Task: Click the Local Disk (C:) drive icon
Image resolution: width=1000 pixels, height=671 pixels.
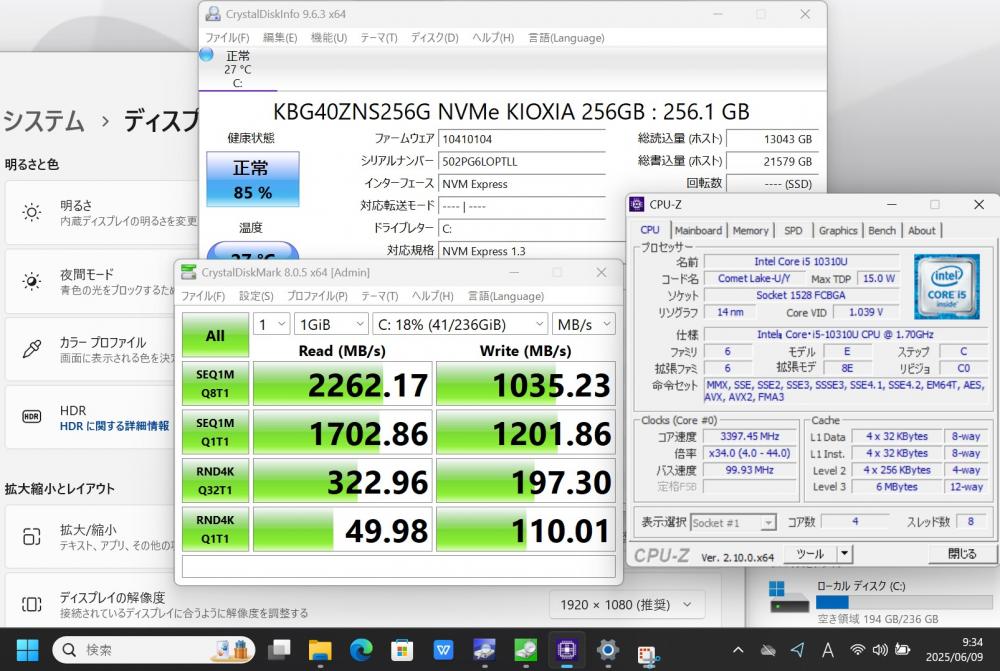Action: (x=789, y=596)
